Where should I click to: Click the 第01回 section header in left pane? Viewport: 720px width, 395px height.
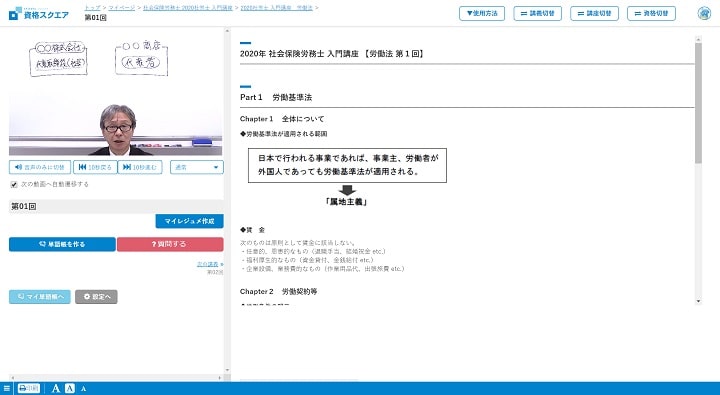click(x=116, y=207)
